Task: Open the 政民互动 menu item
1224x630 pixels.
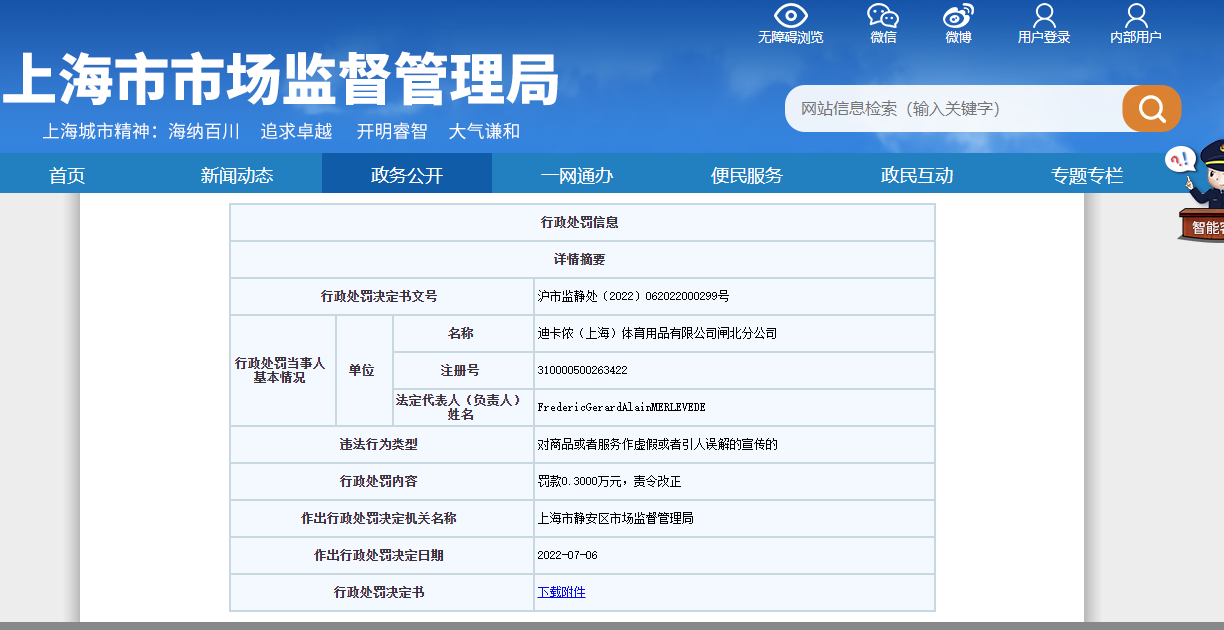Action: pyautogui.click(x=918, y=173)
